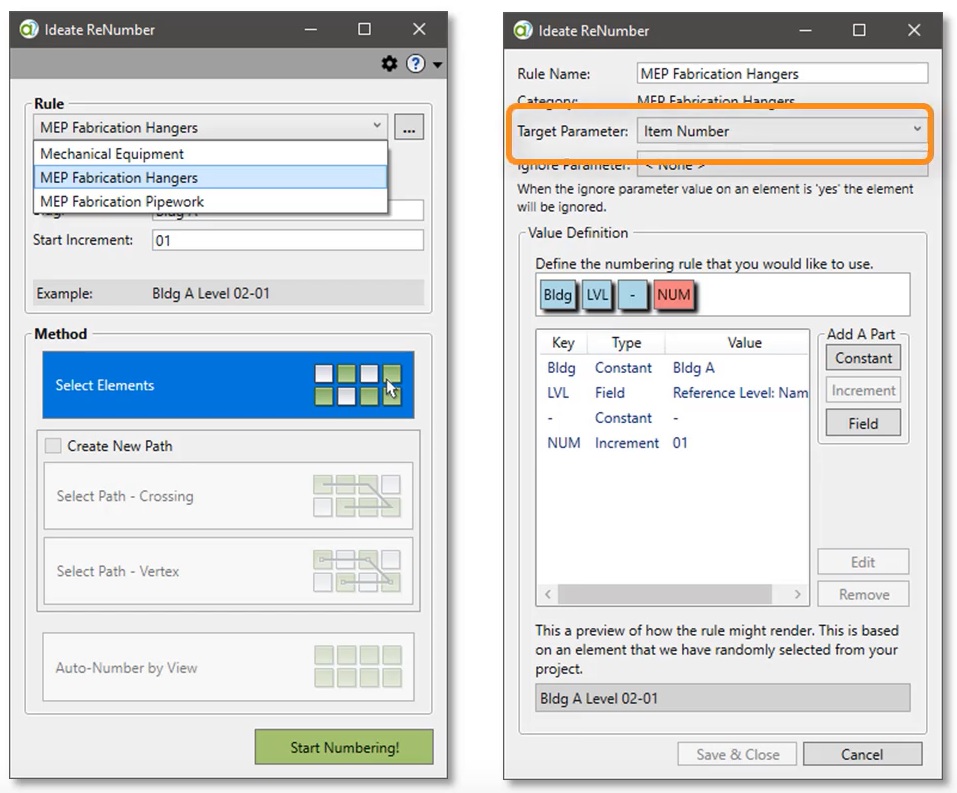Click 'Reference Level: Nam' value cell

pos(740,393)
